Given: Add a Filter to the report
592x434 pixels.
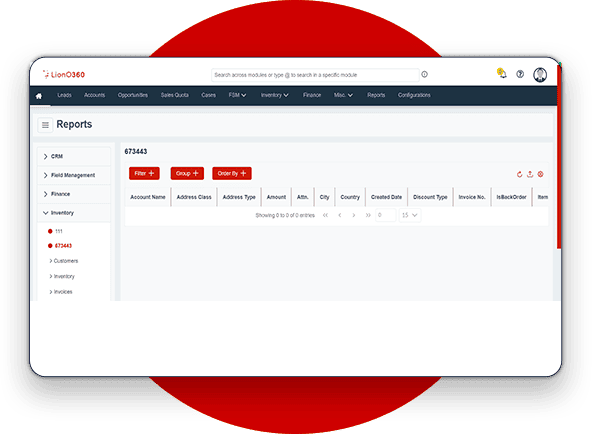Looking at the screenshot, I should point(144,173).
